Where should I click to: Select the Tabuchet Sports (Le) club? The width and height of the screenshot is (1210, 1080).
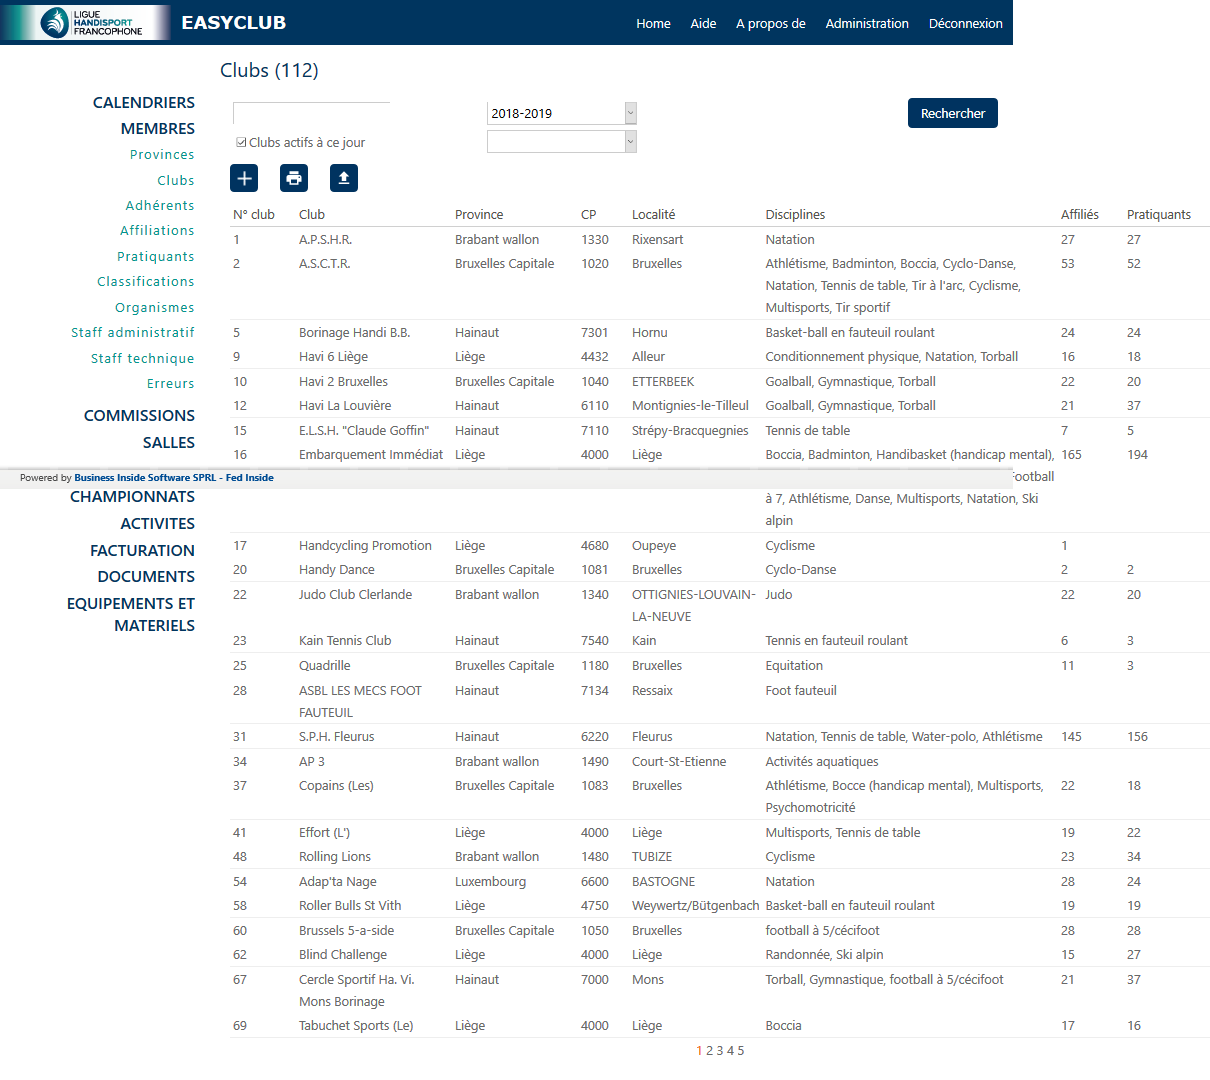356,1025
